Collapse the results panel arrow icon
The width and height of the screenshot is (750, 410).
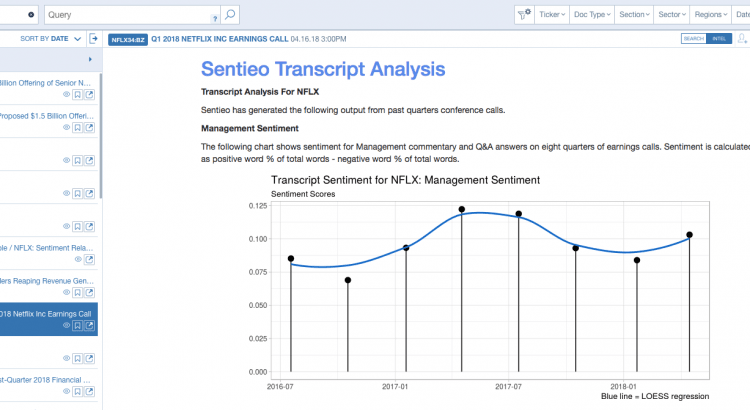(93, 39)
